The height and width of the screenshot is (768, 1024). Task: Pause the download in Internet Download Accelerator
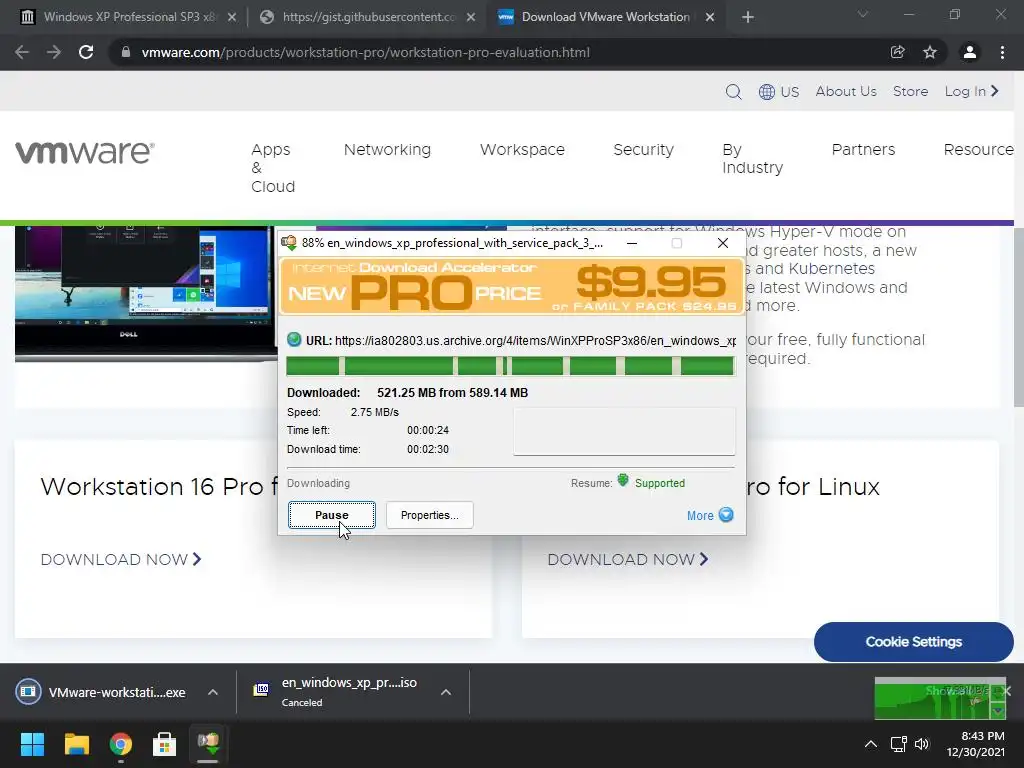point(332,515)
